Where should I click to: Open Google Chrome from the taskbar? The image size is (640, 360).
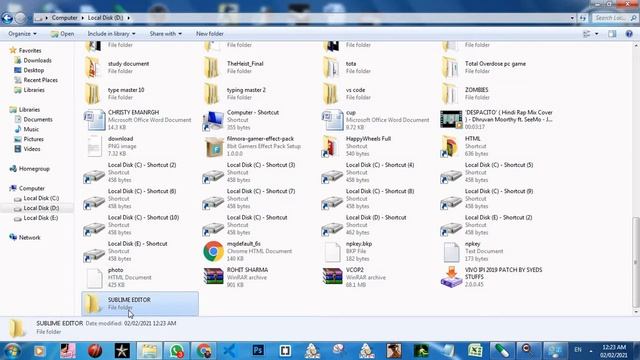point(203,351)
